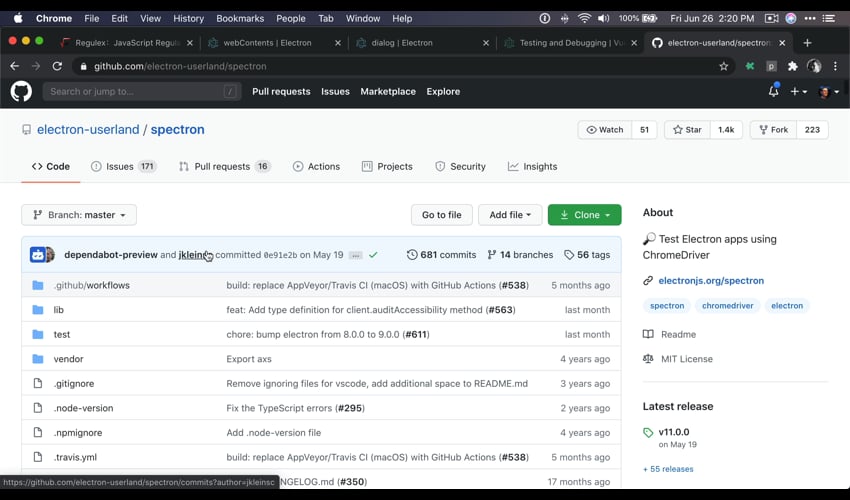Open the user avatar dropdown menu

[x=829, y=92]
